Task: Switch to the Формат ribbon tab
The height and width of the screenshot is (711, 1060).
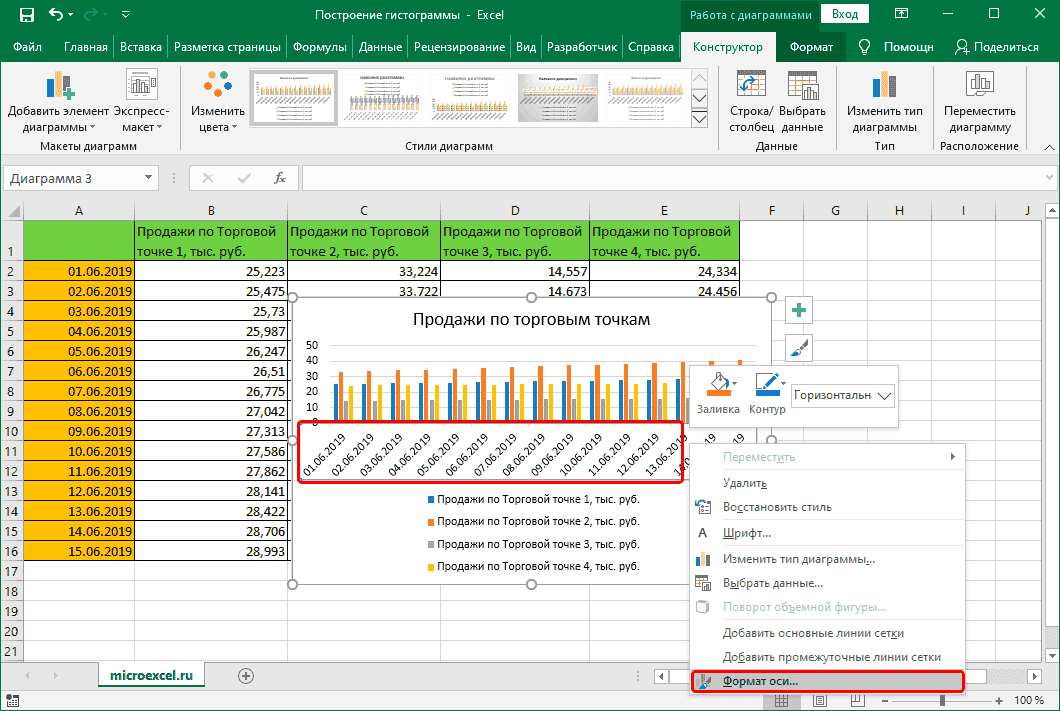Action: point(811,47)
